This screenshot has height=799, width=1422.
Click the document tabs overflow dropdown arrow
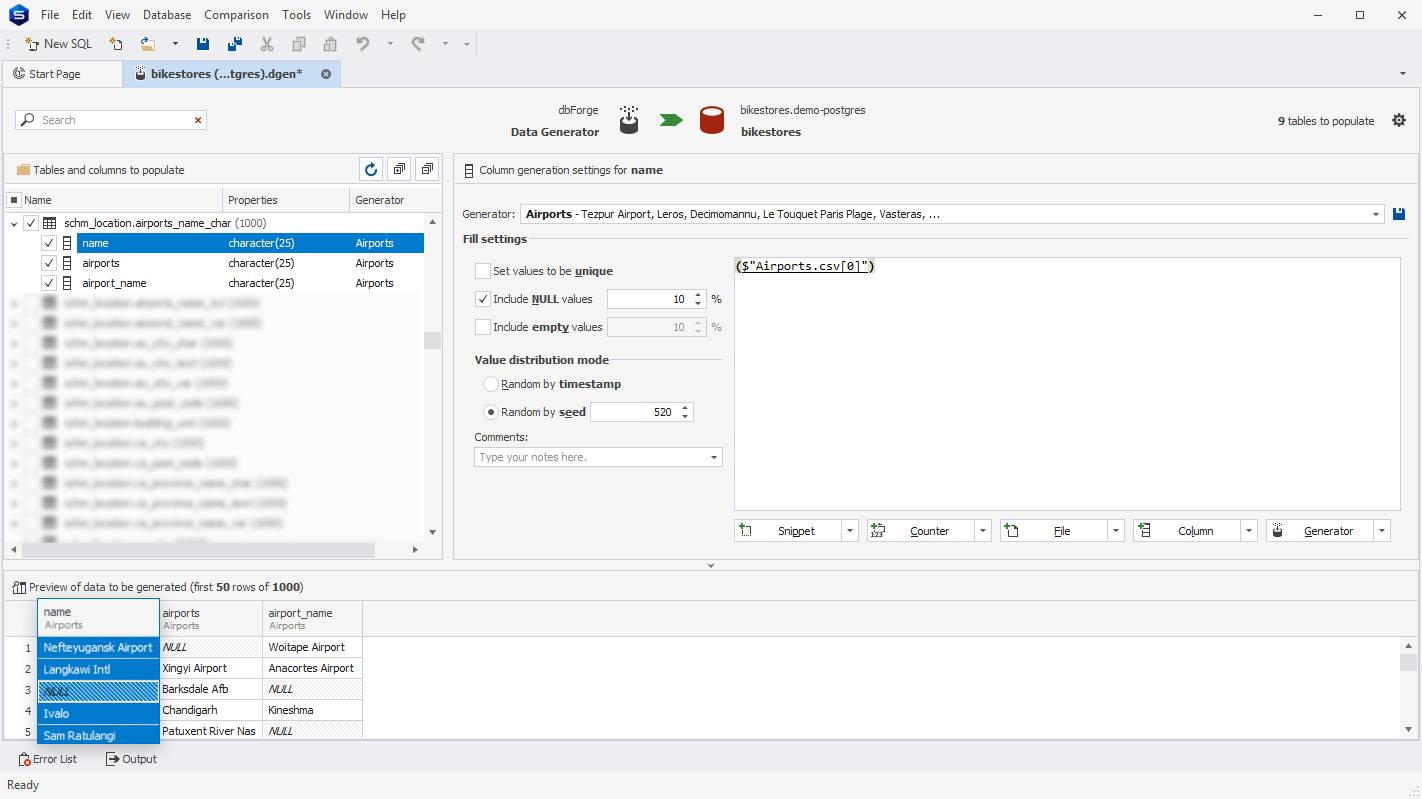click(x=1402, y=74)
